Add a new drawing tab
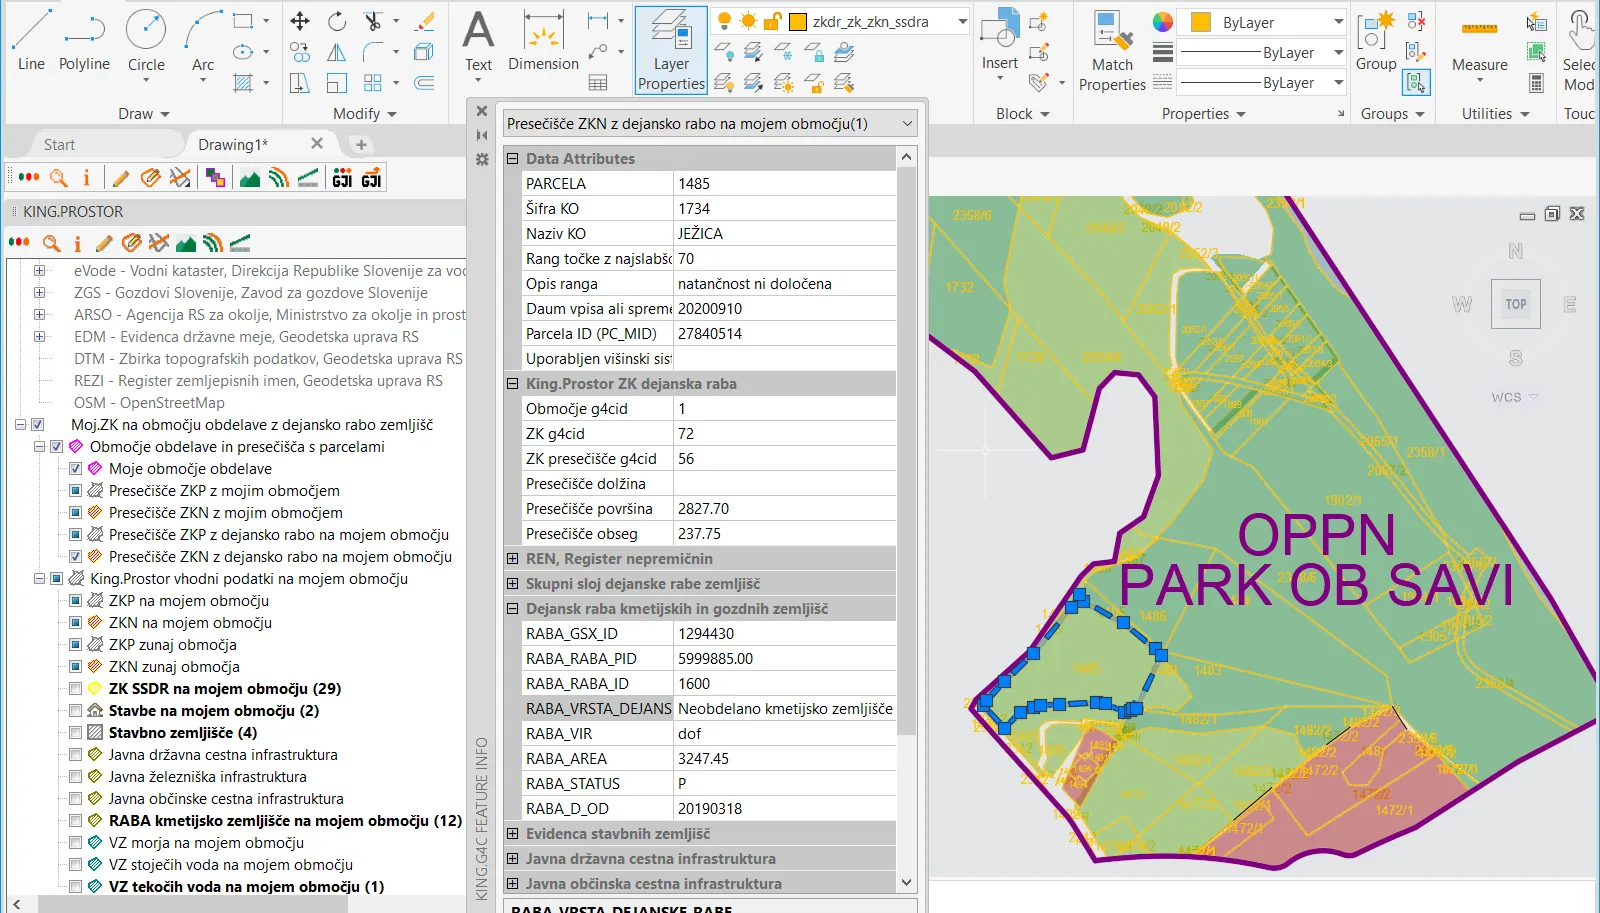The width and height of the screenshot is (1600, 913). [361, 145]
